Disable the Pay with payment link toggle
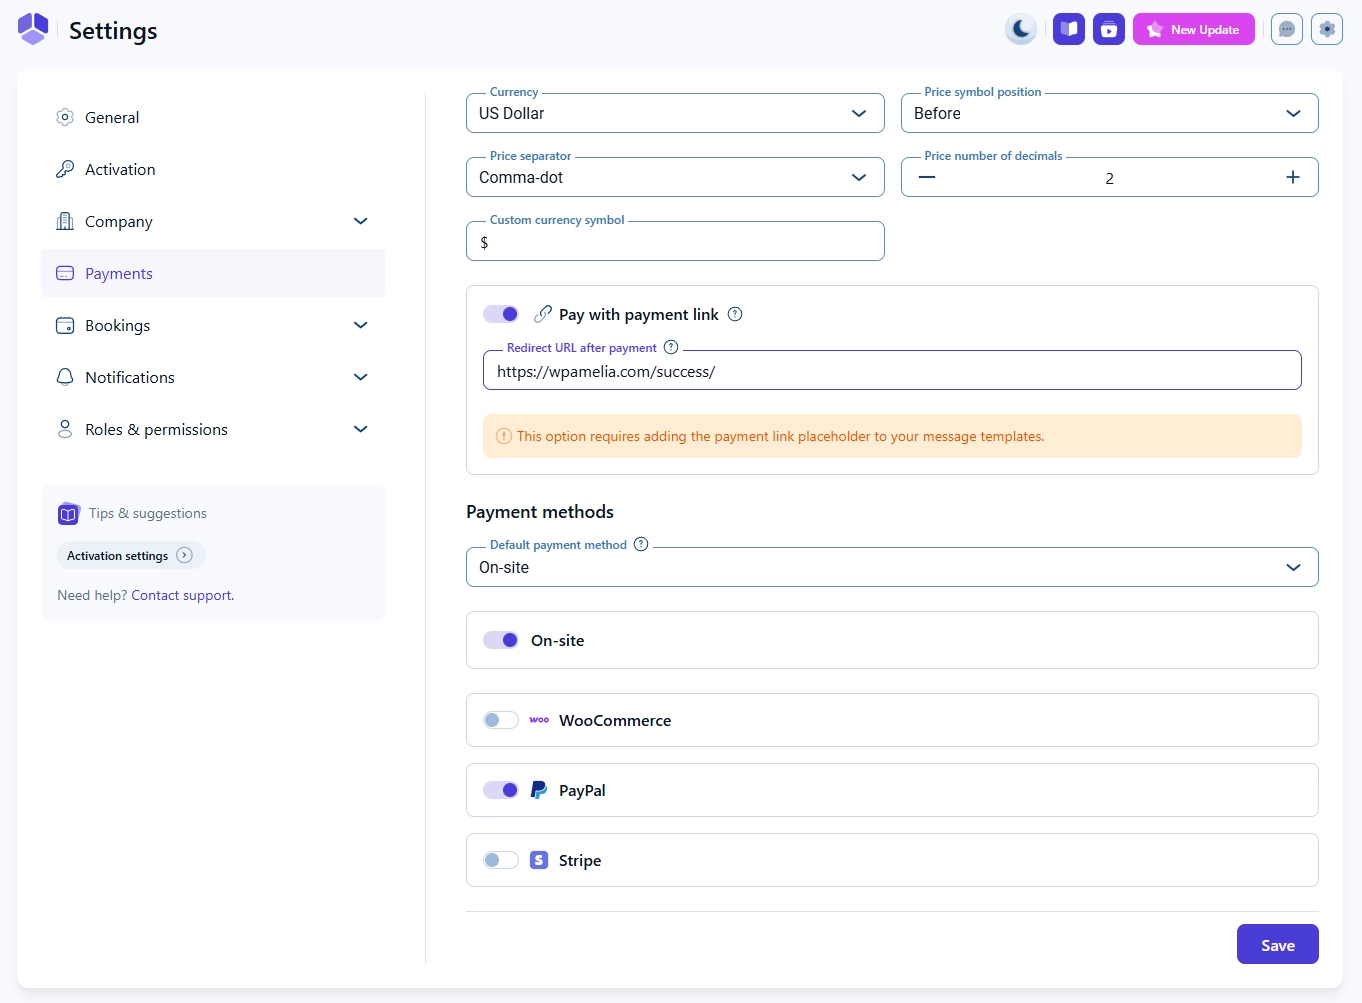This screenshot has height=1003, width=1362. 501,314
